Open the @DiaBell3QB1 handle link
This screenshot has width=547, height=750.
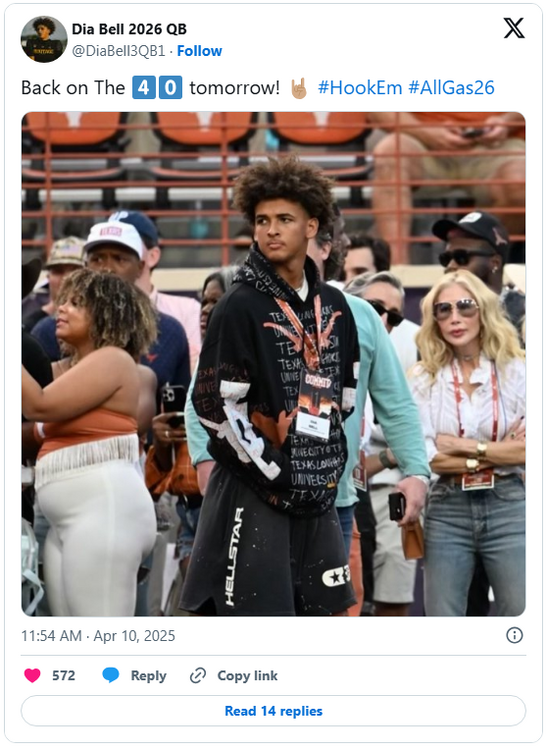(118, 51)
